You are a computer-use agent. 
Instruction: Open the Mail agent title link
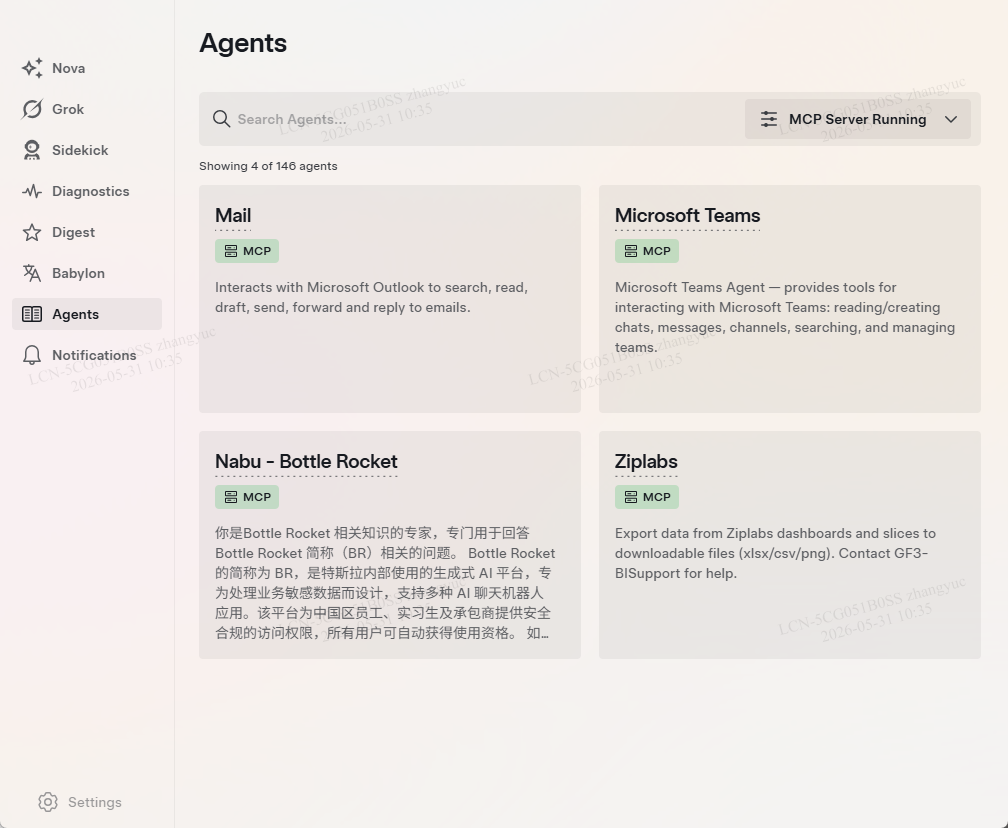(x=233, y=215)
